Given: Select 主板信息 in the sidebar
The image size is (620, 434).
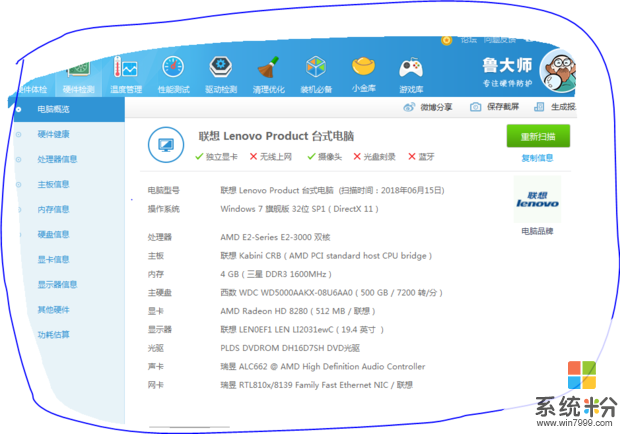Looking at the screenshot, I should coord(53,184).
